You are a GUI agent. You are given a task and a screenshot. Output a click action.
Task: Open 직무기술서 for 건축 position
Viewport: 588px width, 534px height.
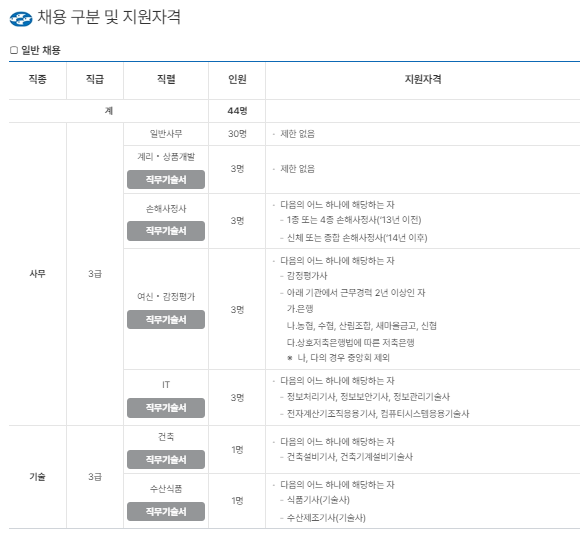(166, 459)
